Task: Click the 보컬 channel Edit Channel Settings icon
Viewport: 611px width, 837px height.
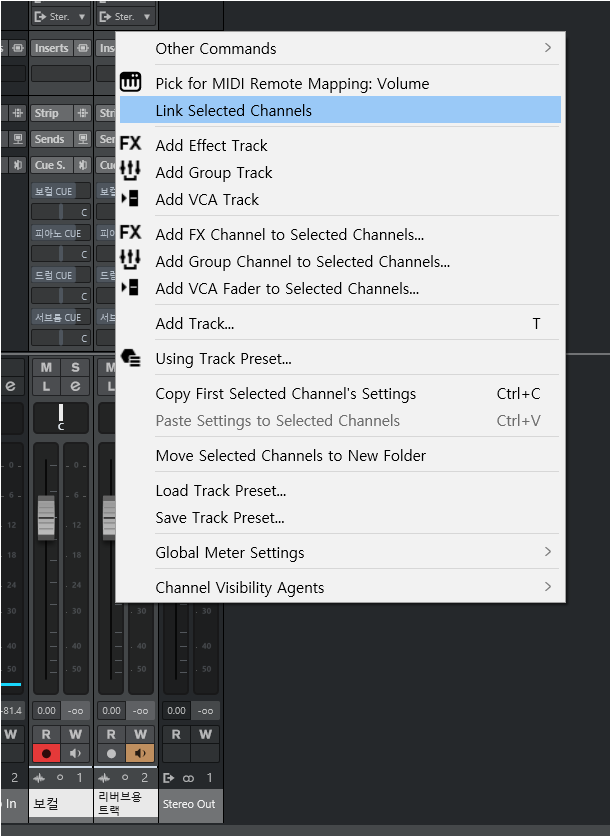Action: [75, 386]
